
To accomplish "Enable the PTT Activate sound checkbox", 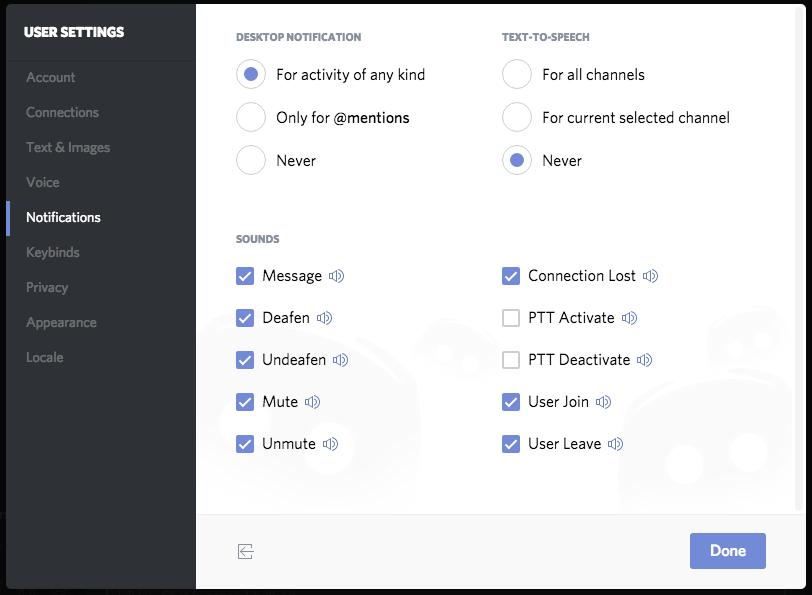I will click(x=511, y=318).
